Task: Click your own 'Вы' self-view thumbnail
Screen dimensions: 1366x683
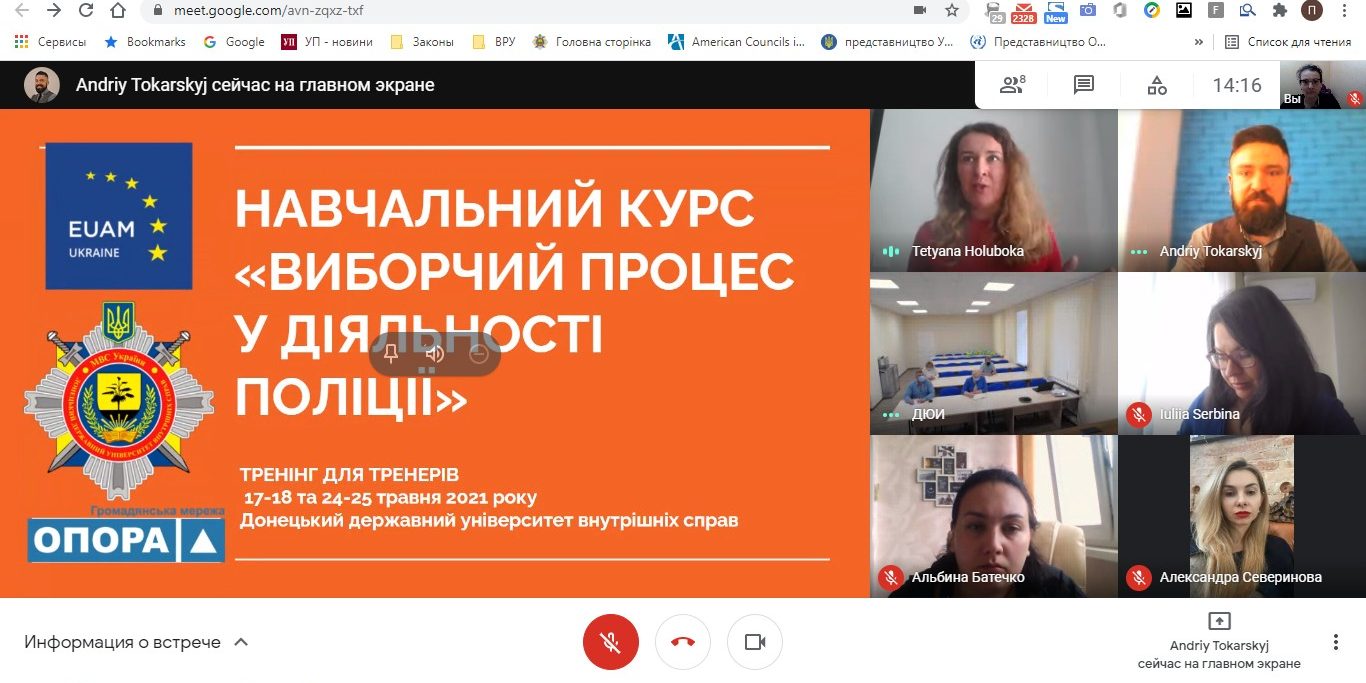Action: 1322,85
